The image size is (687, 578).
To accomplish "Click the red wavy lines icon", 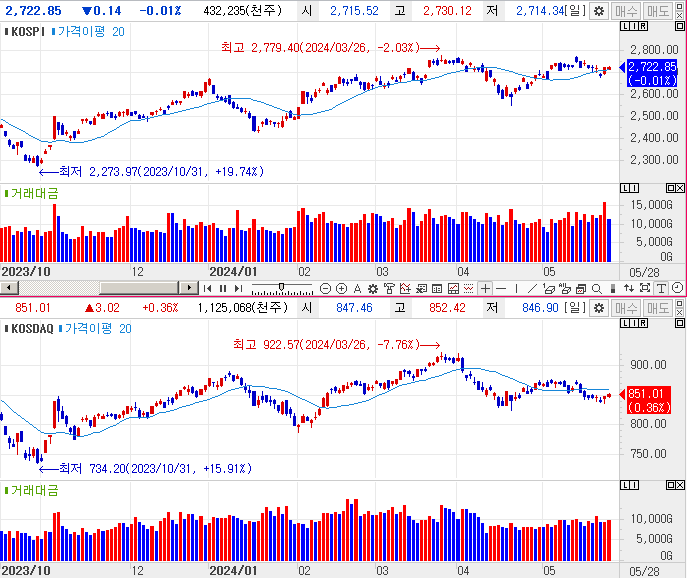I will [x=468, y=288].
